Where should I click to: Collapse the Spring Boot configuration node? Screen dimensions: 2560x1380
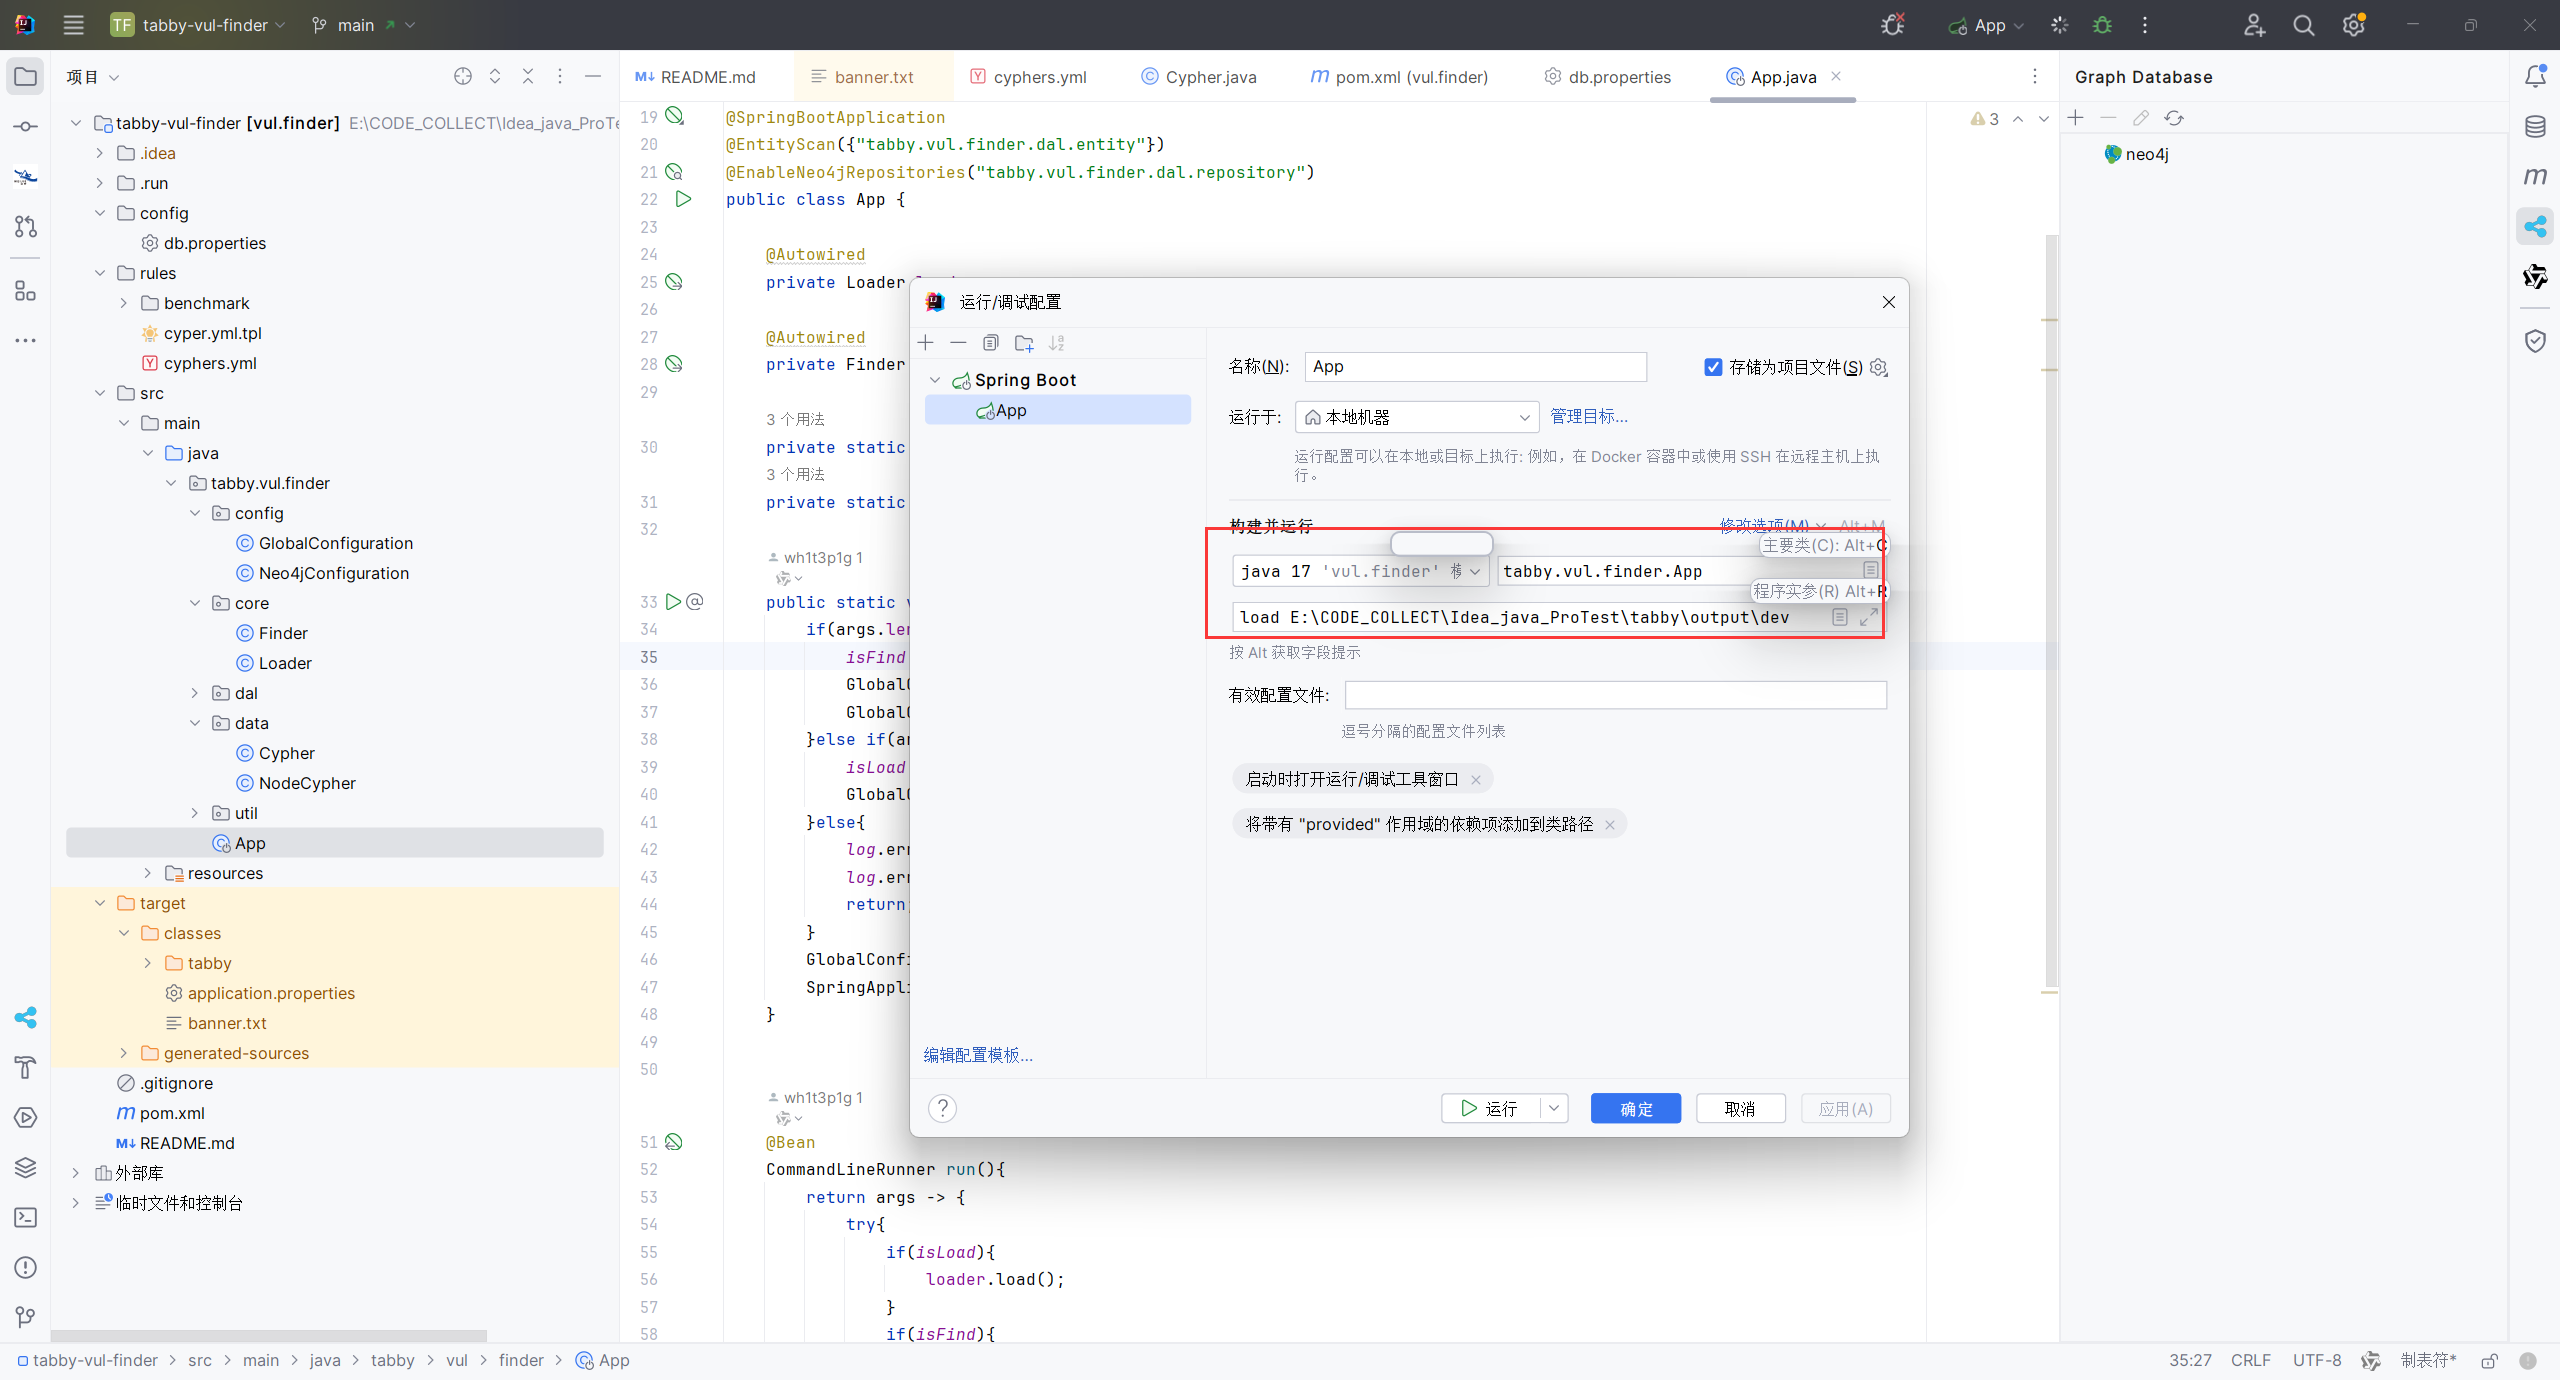tap(935, 380)
